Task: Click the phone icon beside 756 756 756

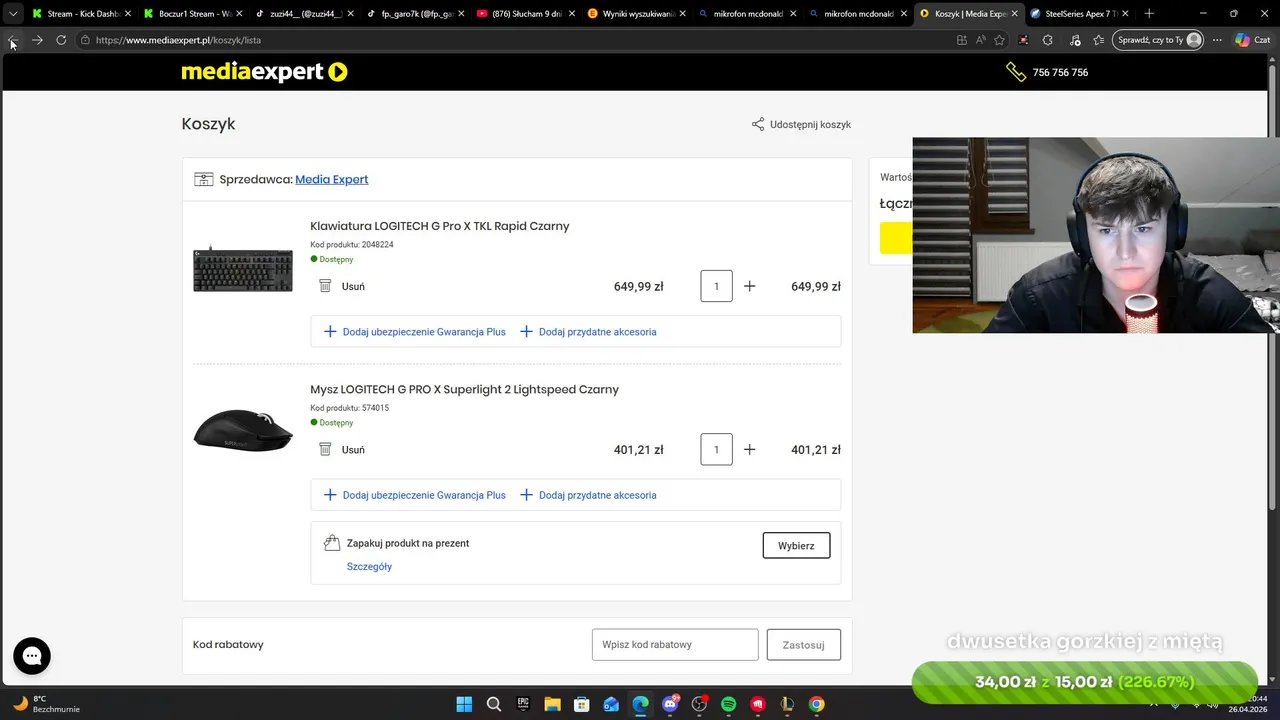Action: pyautogui.click(x=1016, y=72)
